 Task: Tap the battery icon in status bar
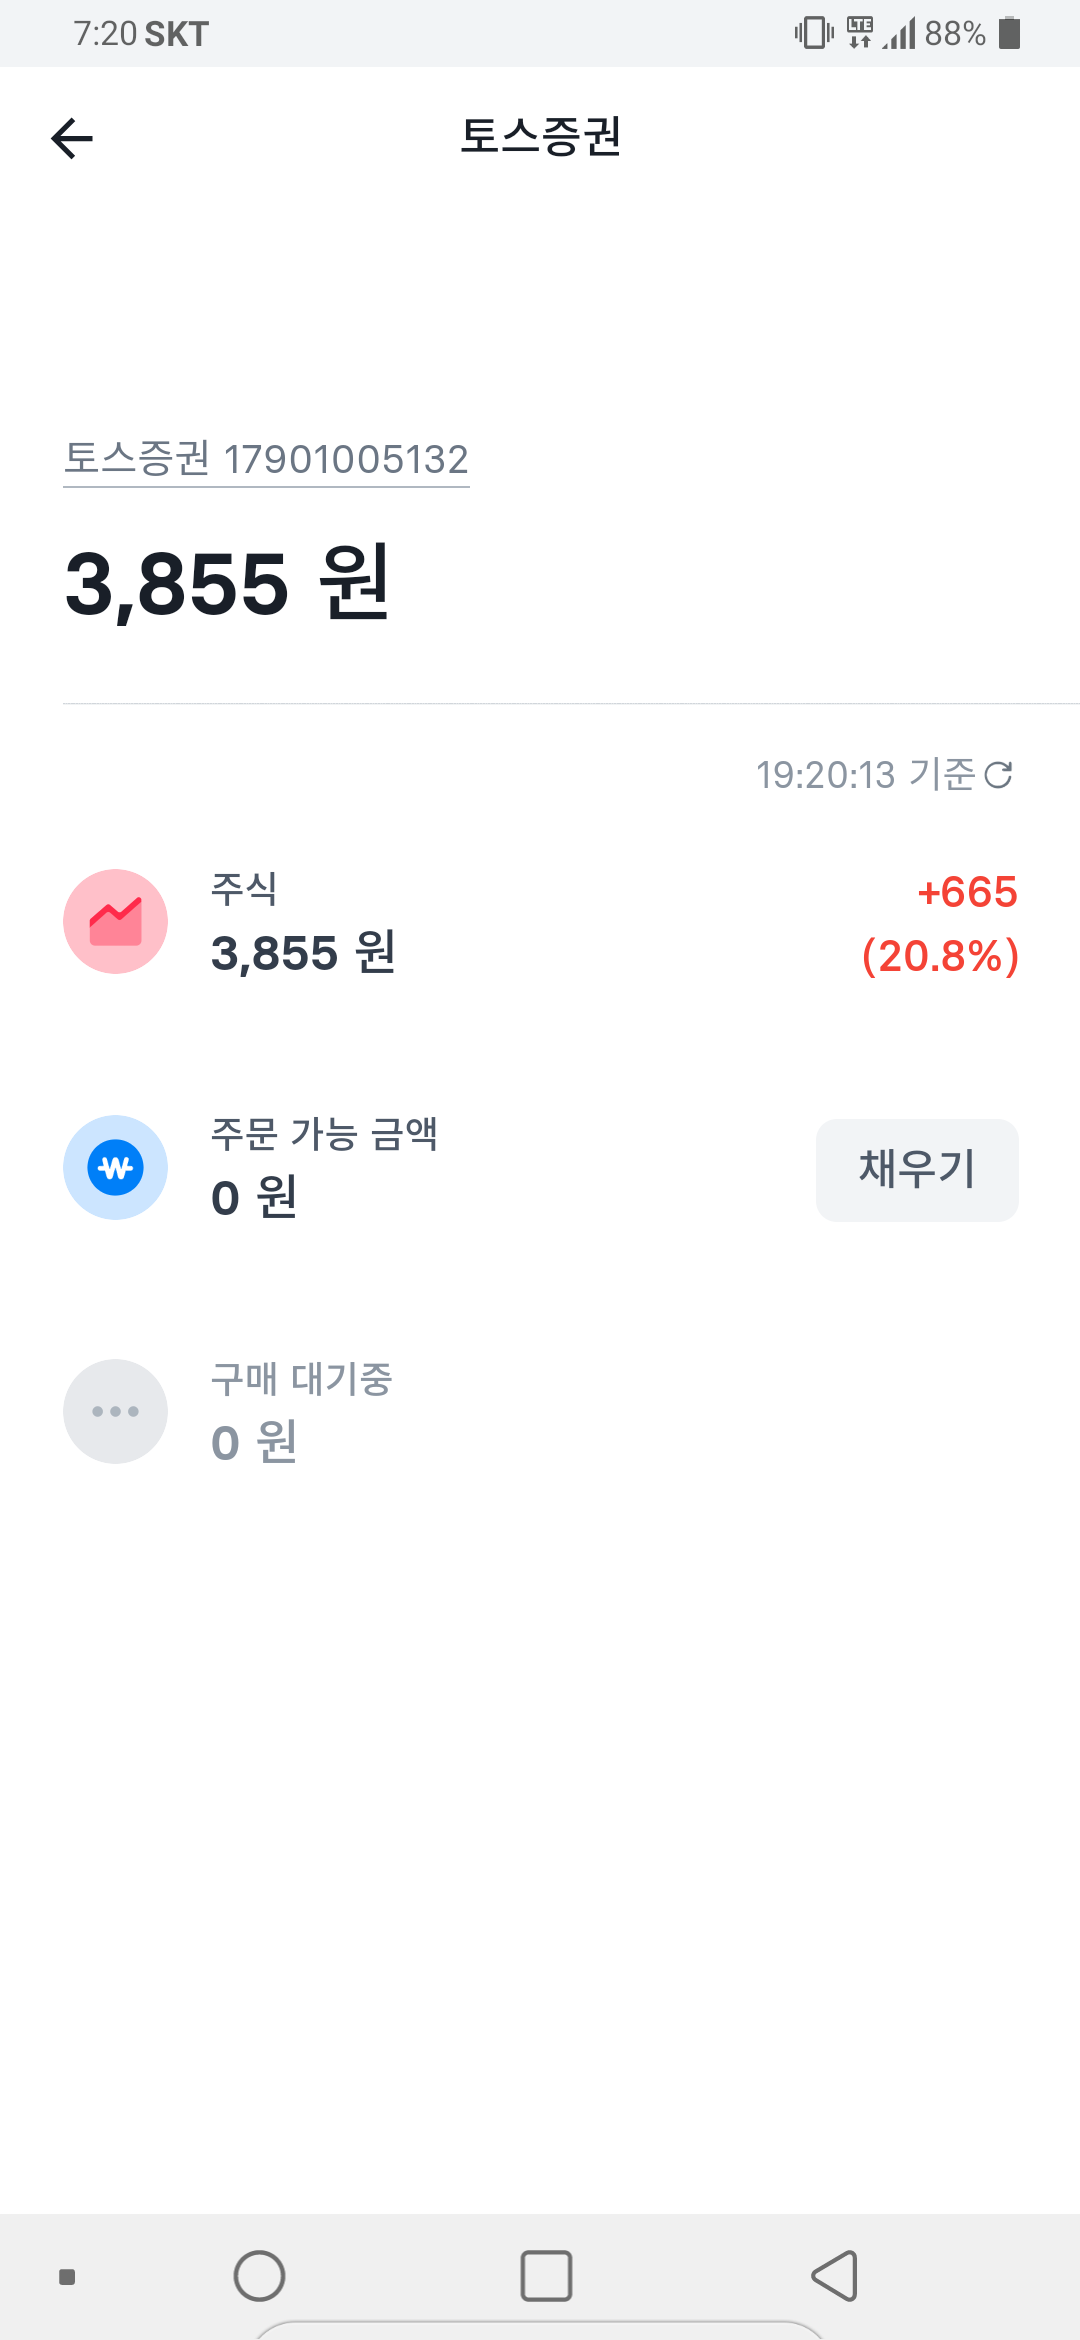pyautogui.click(x=1010, y=33)
